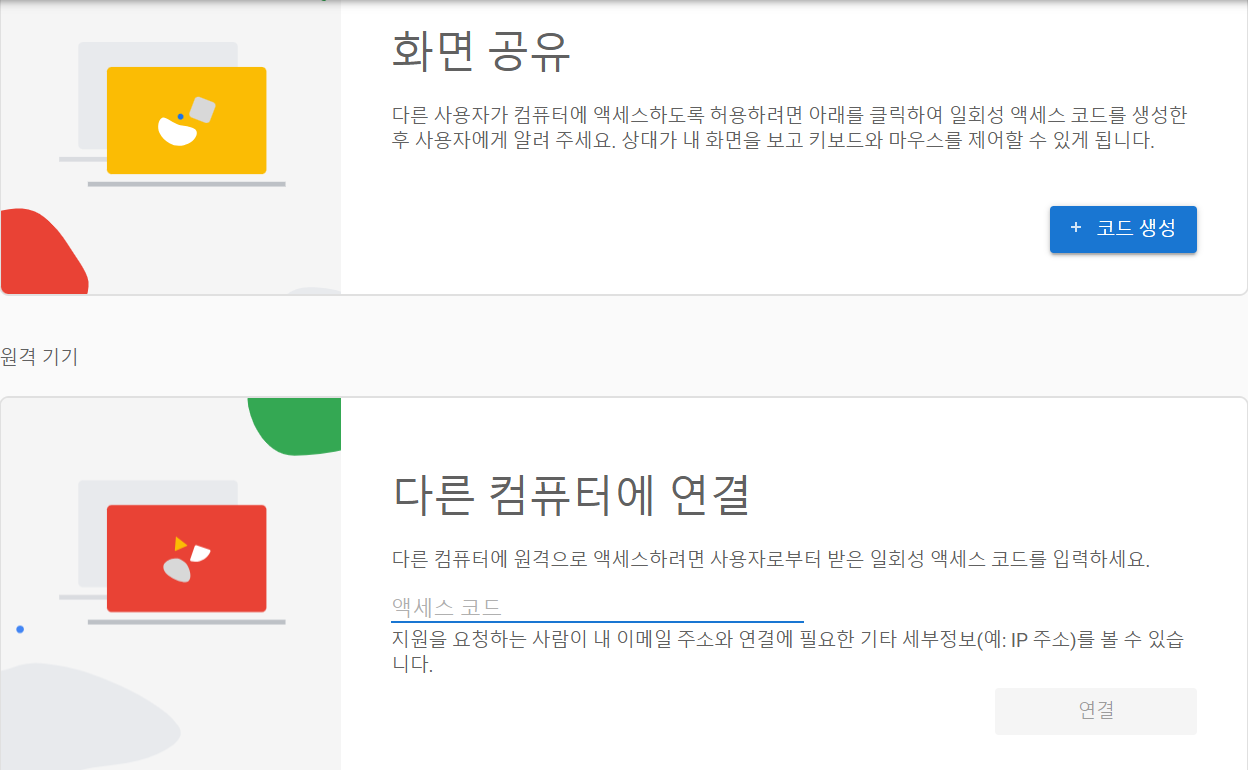Click the plus icon in 코드 생성 button
Image resolution: width=1248 pixels, height=770 pixels.
point(1075,229)
